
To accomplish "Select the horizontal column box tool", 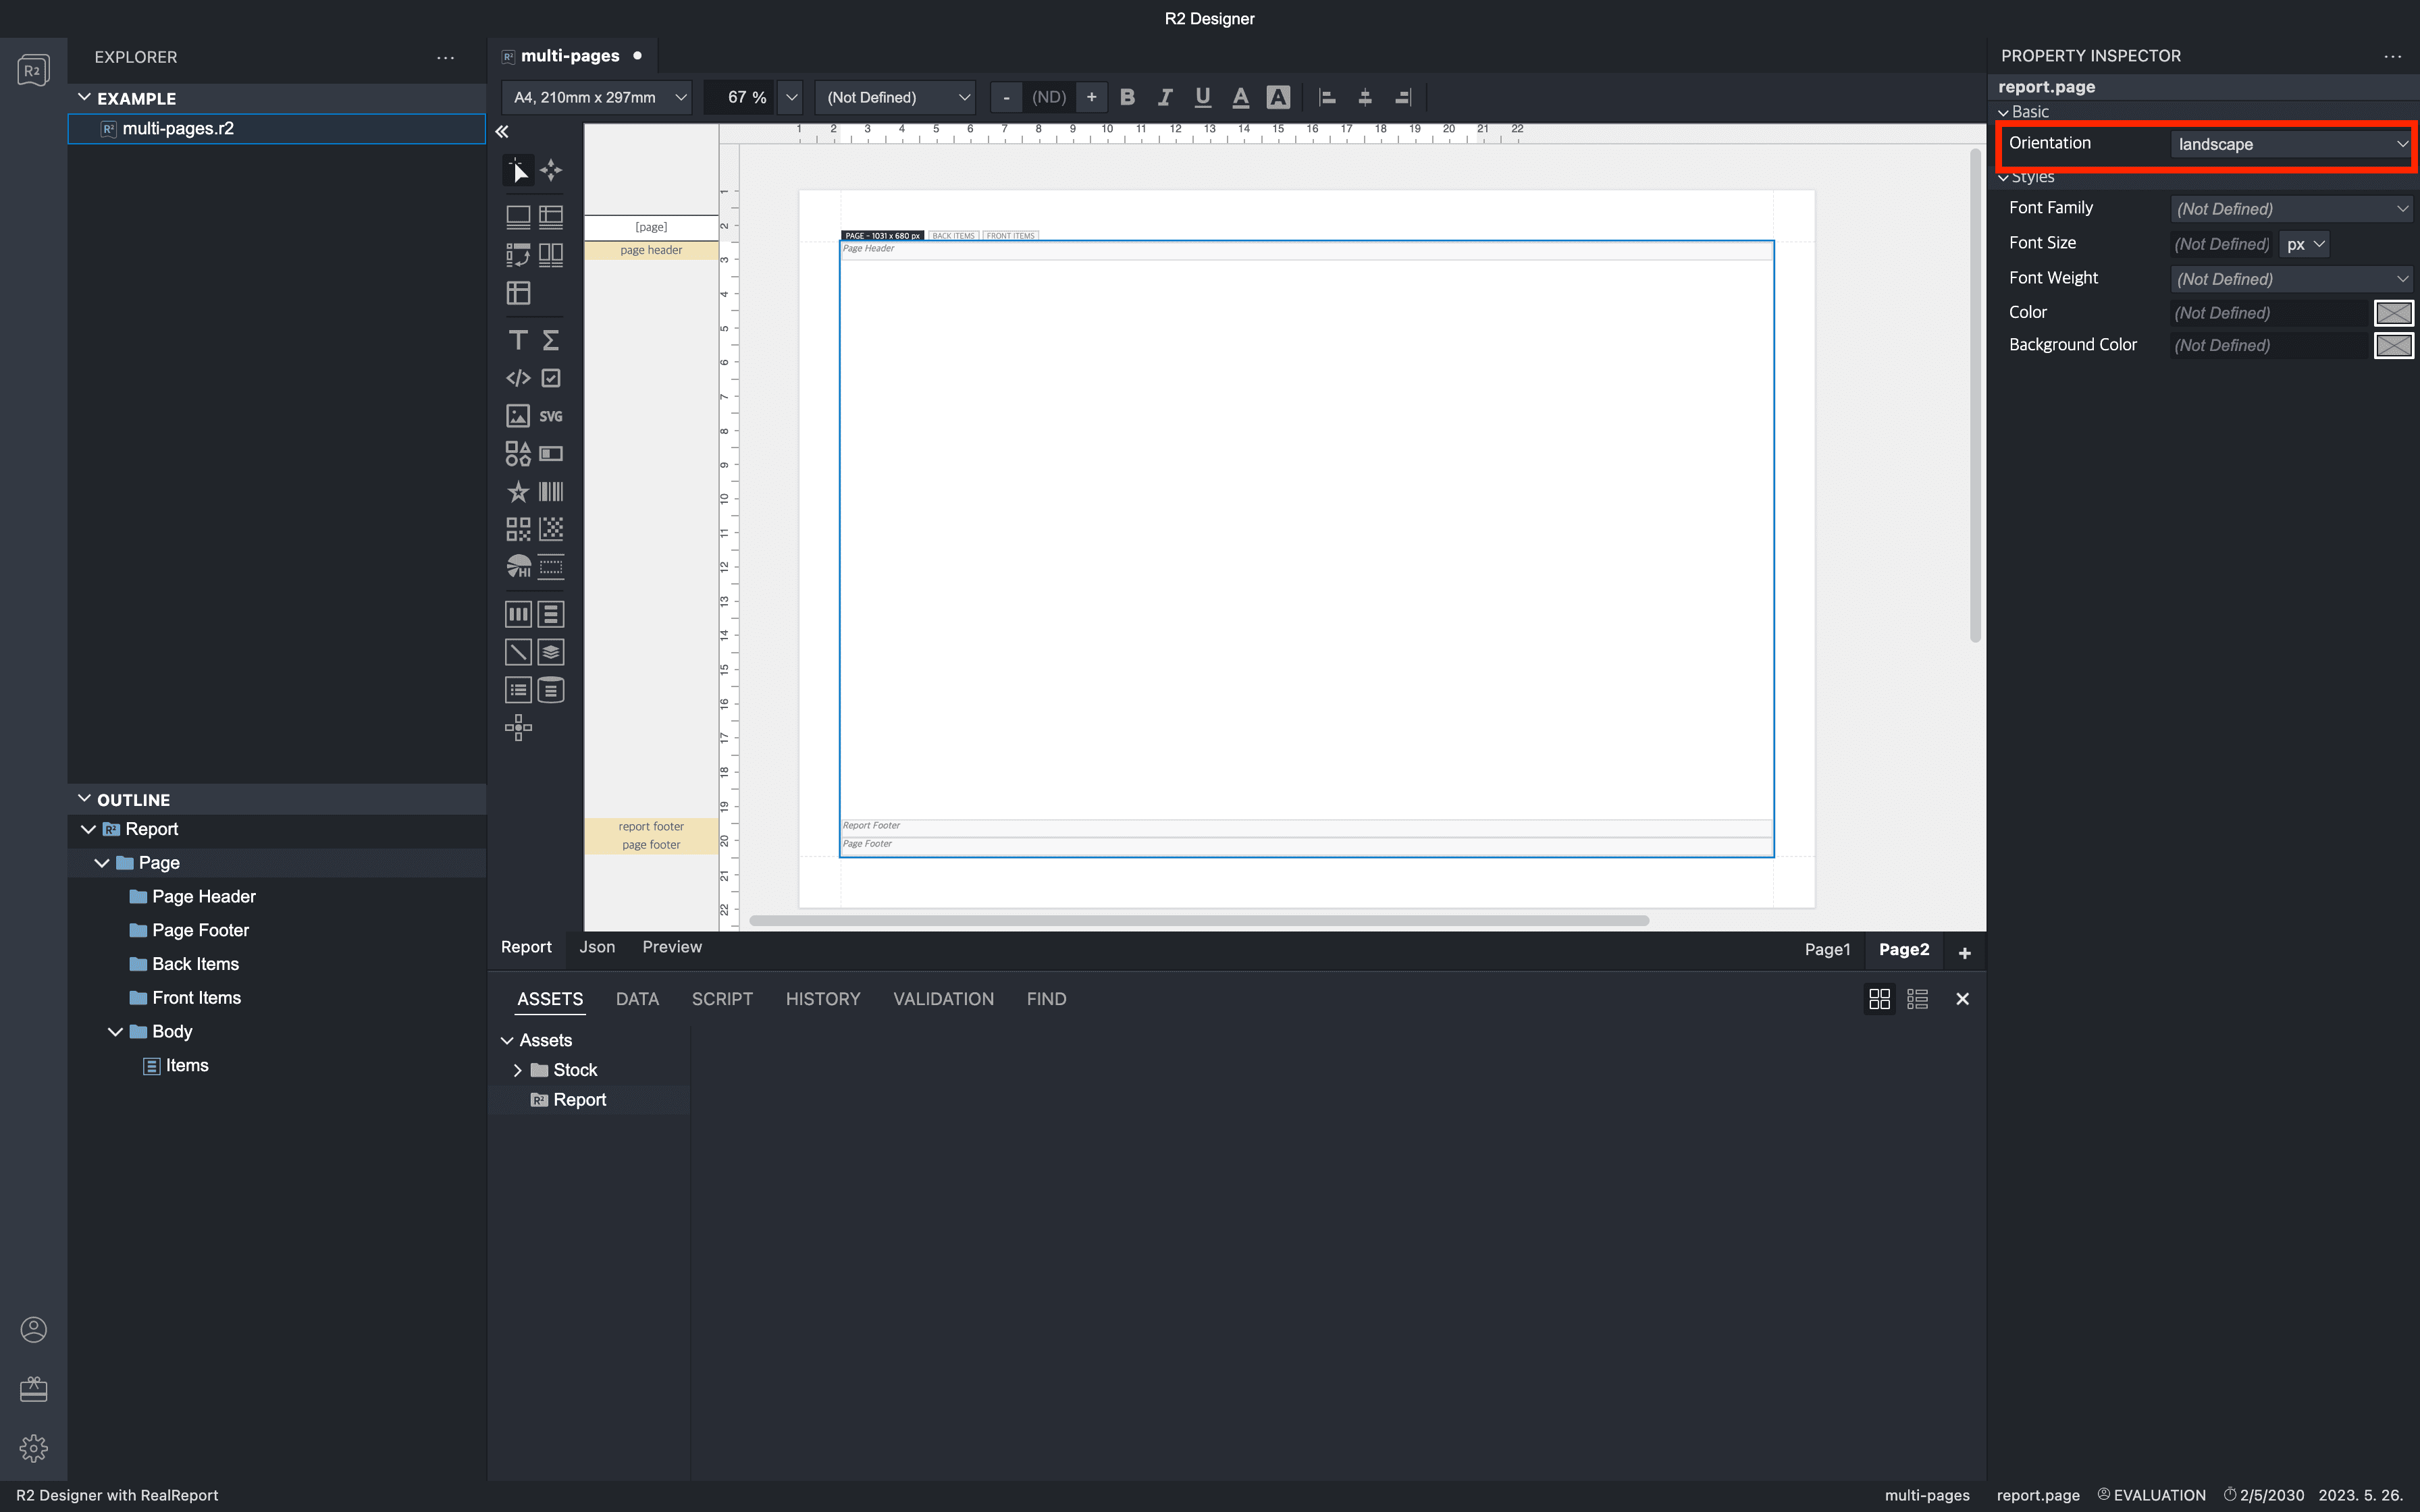I will (x=518, y=614).
